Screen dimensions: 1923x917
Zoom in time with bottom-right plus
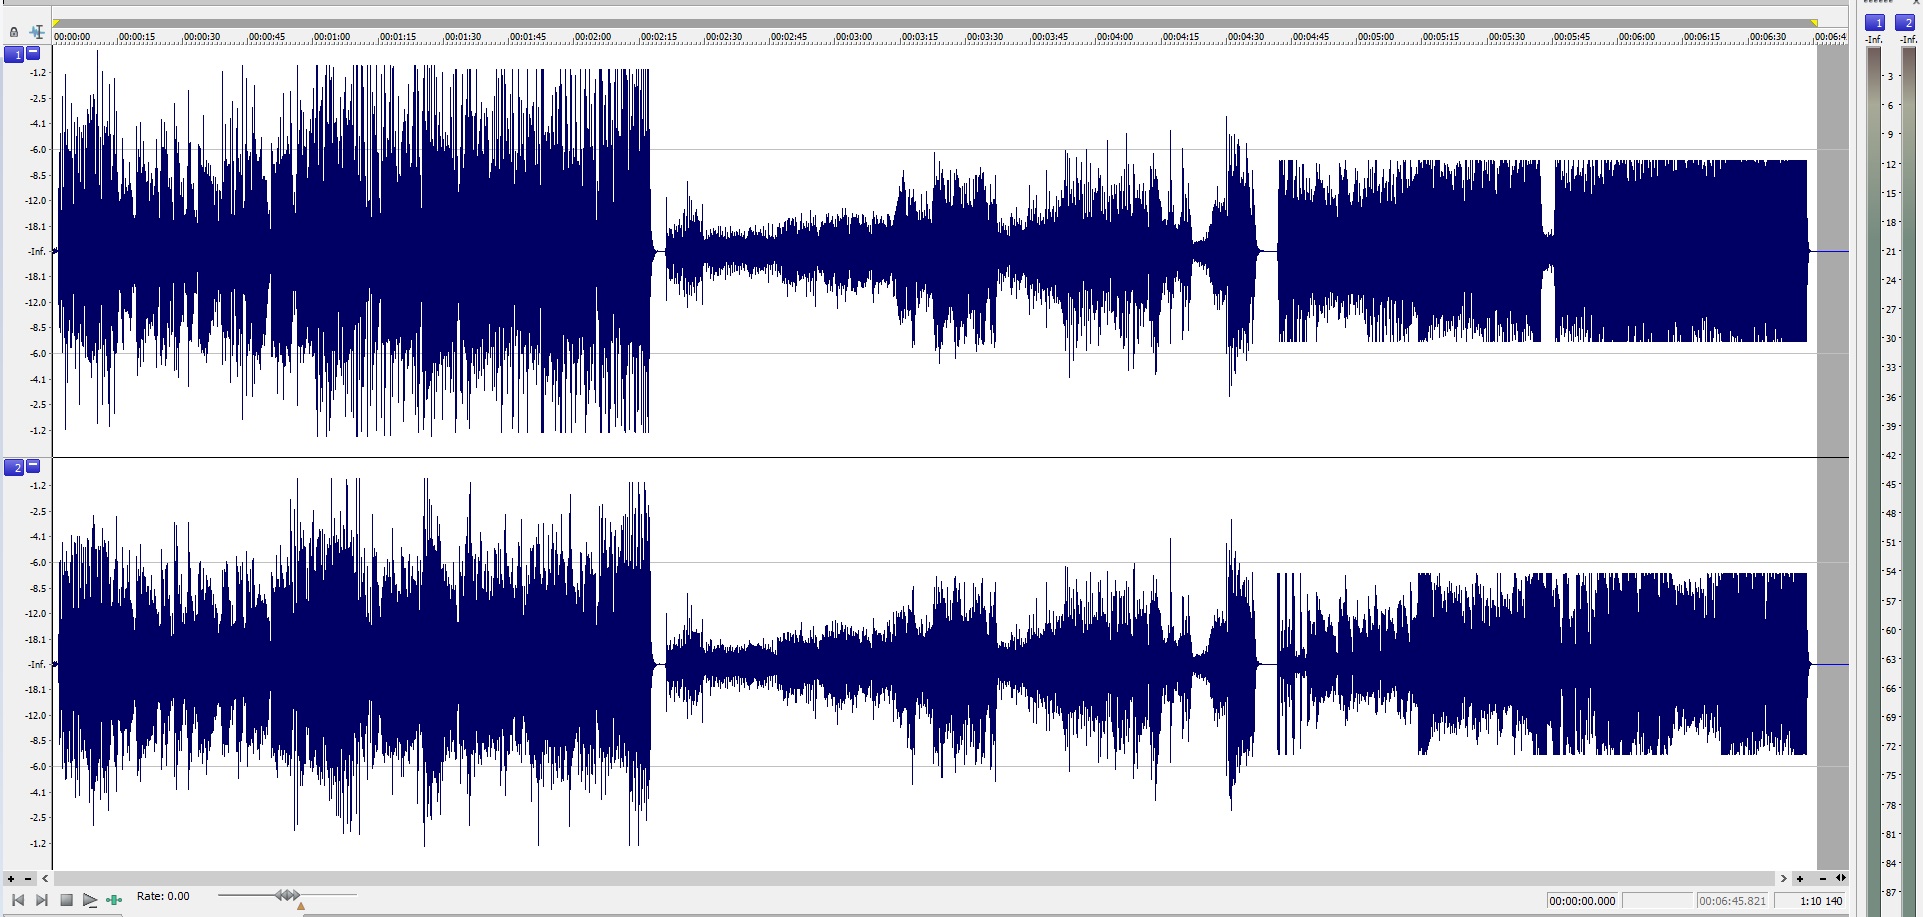1800,879
